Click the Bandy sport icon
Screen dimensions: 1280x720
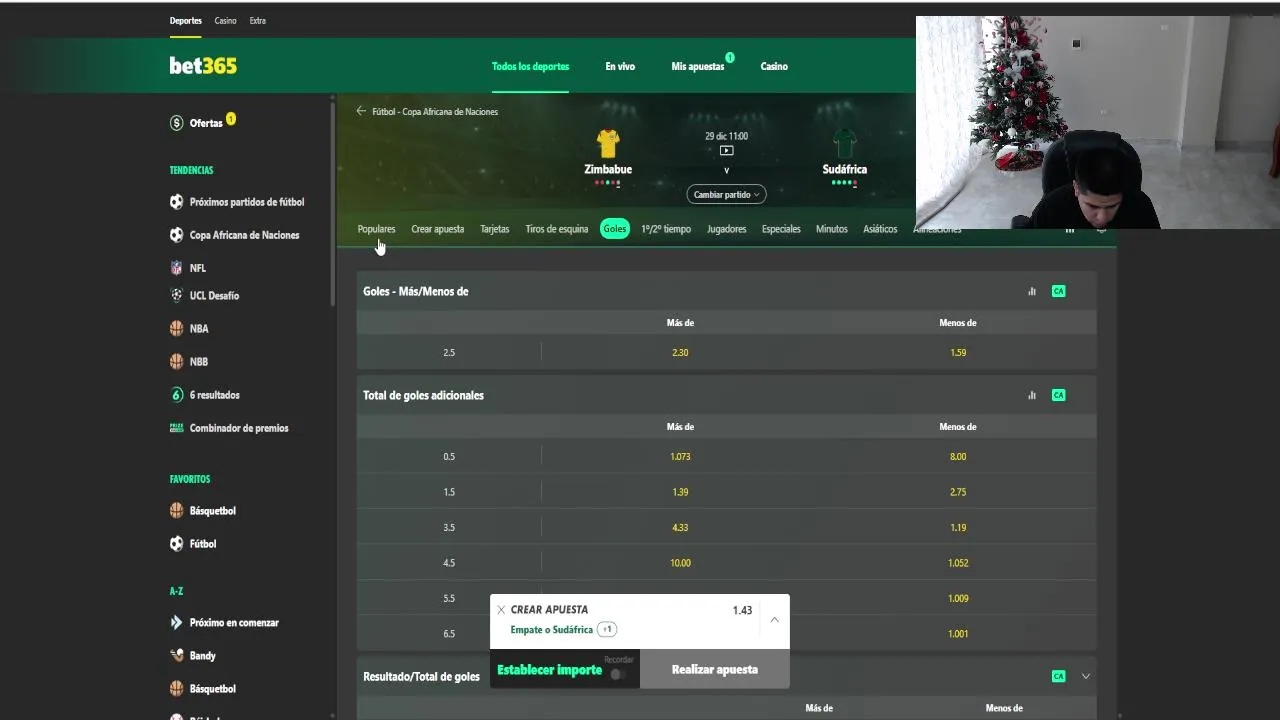pyautogui.click(x=177, y=656)
